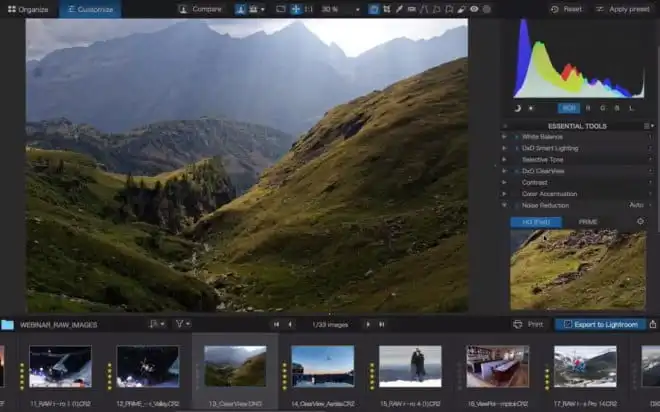Switch to the Customize tab
660x412 pixels.
(x=90, y=9)
